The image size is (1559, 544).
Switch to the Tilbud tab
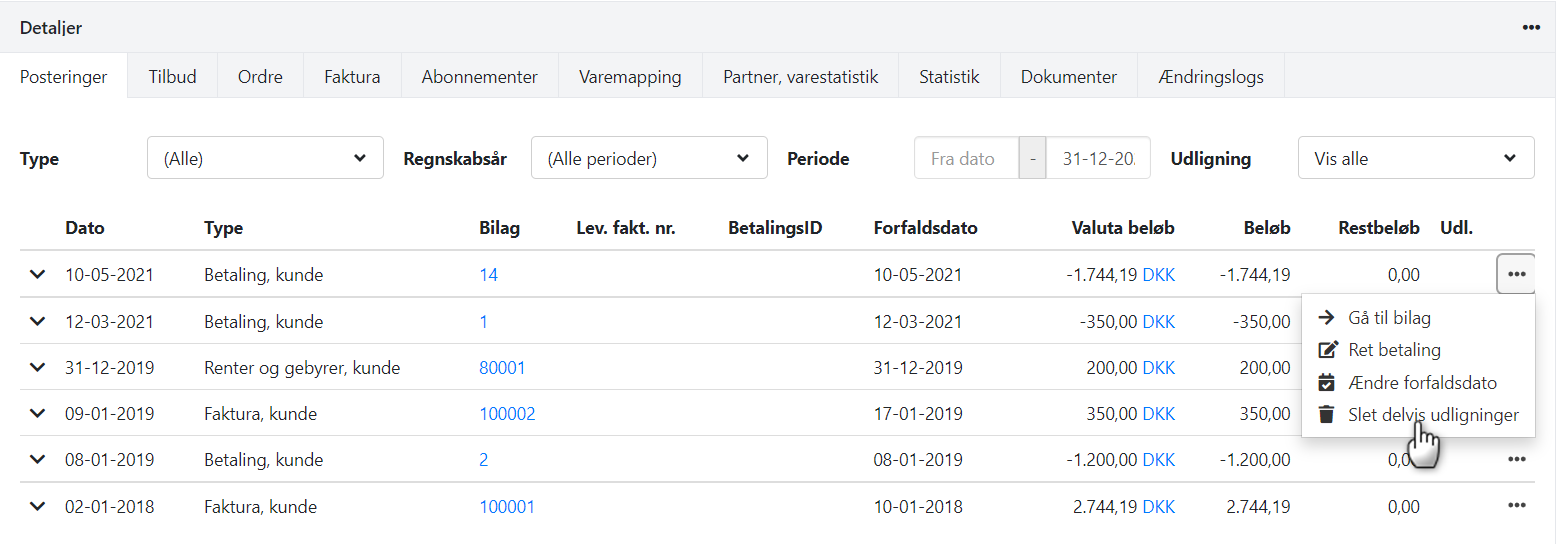tap(172, 77)
